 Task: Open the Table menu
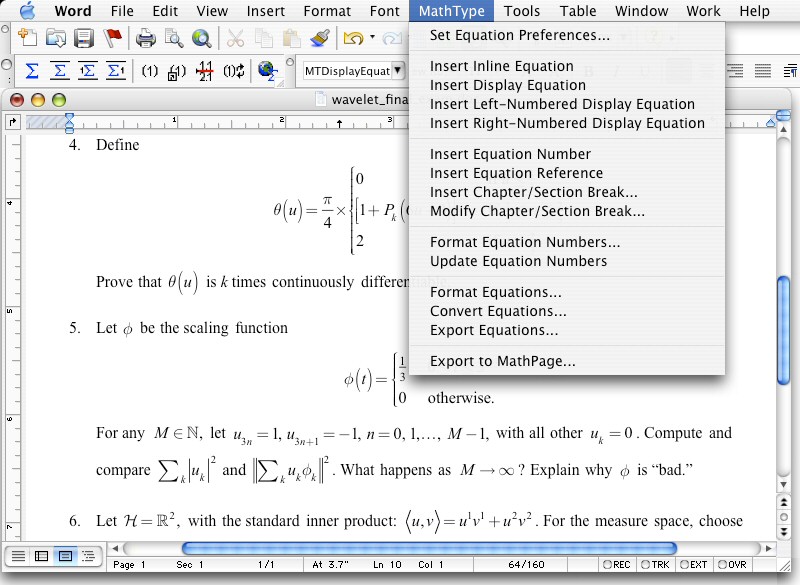coord(578,11)
